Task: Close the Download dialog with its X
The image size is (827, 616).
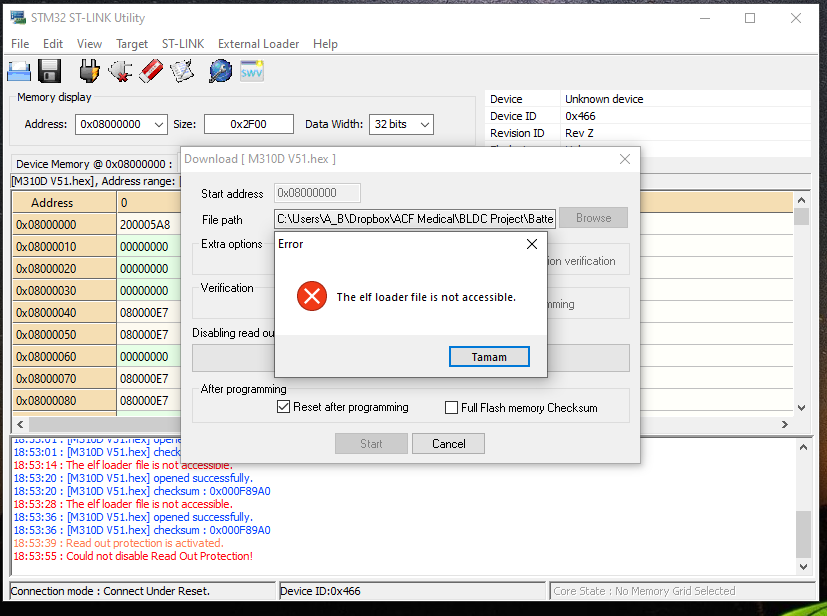Action: [x=625, y=159]
